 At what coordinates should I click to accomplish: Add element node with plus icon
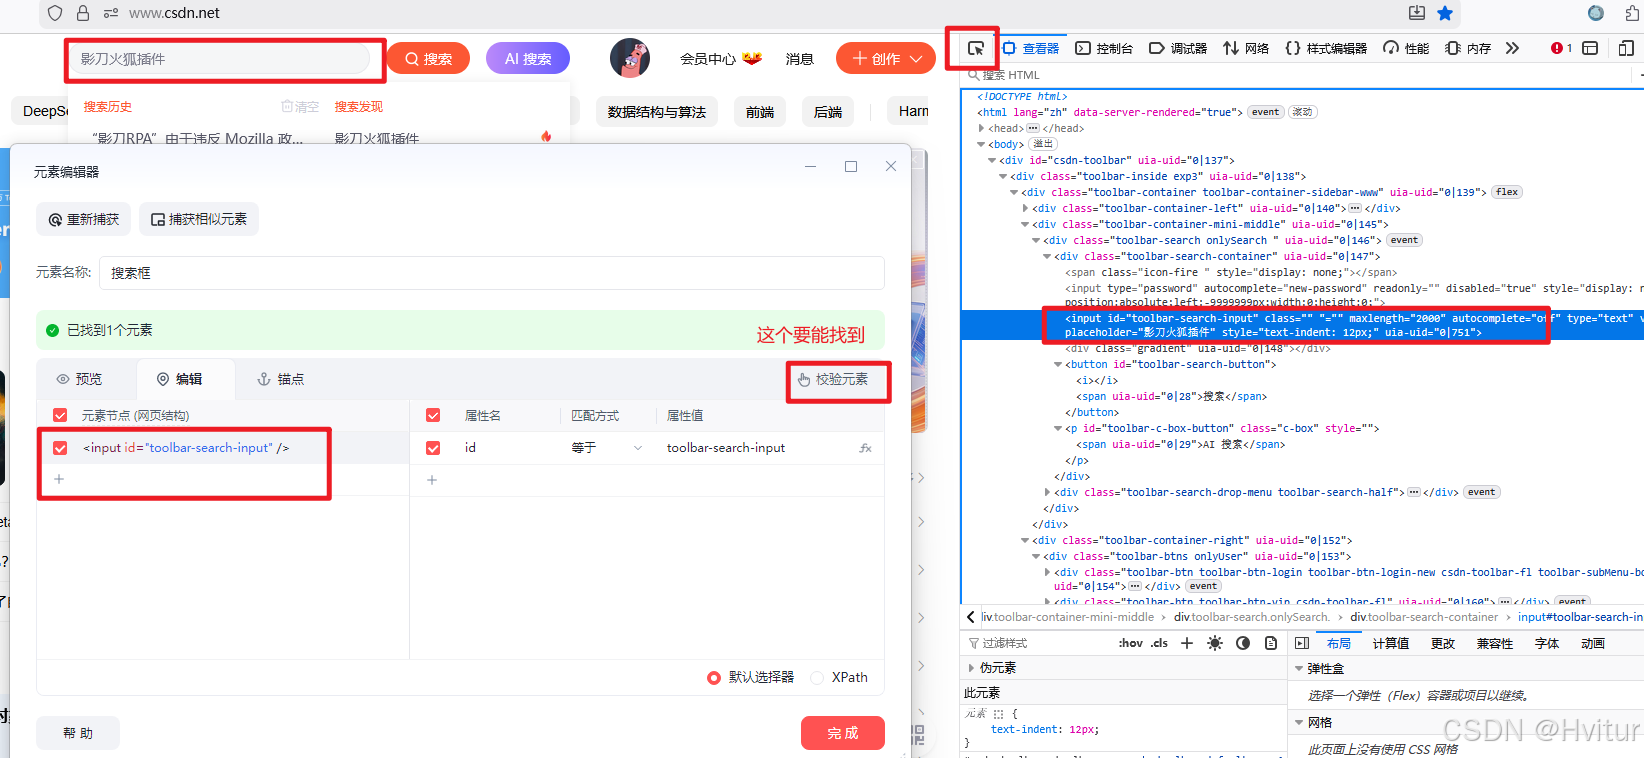coord(59,479)
